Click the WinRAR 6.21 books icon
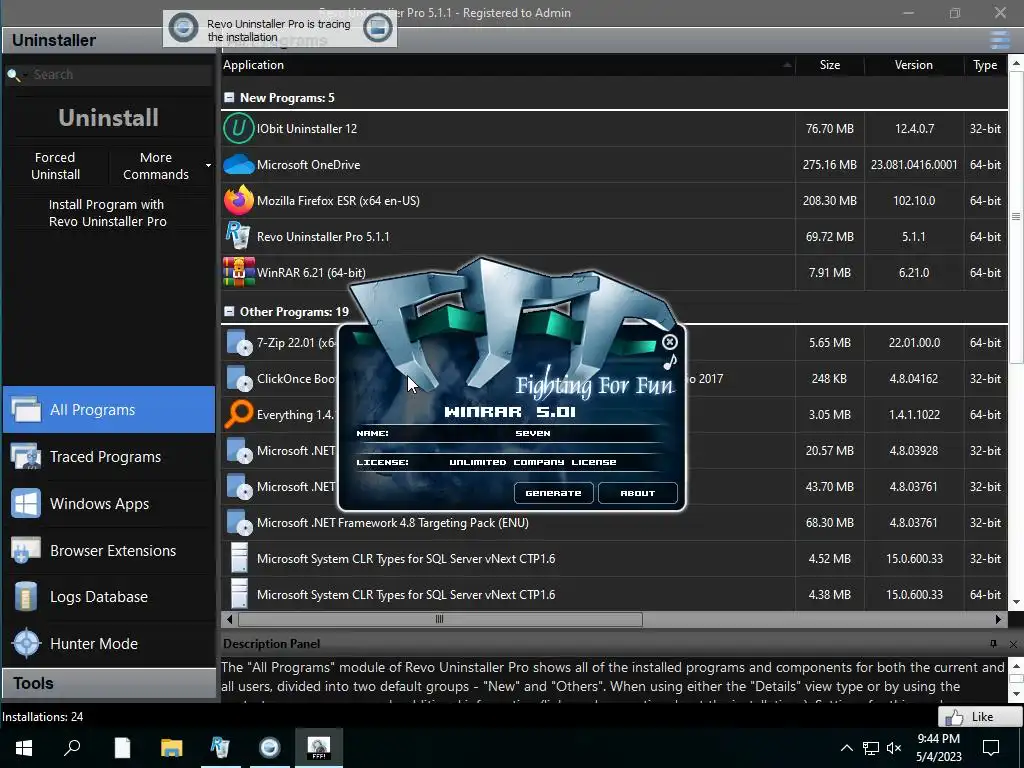This screenshot has height=768, width=1024. pyautogui.click(x=238, y=272)
